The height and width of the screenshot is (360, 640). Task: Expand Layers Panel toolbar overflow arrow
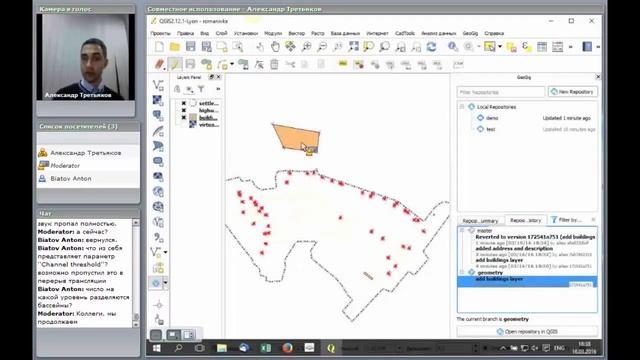point(218,89)
